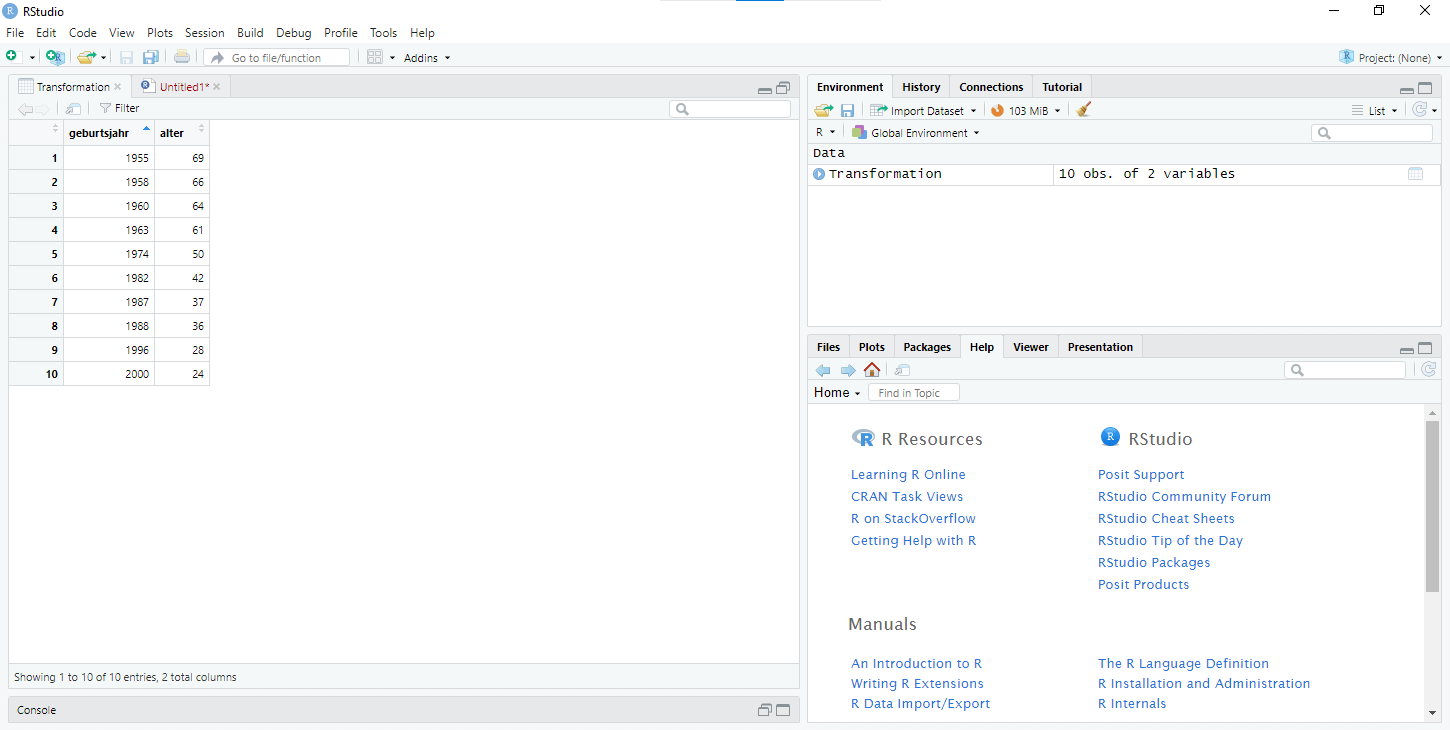The width and height of the screenshot is (1450, 730).
Task: Click the New File plus icon
Action: (12, 57)
